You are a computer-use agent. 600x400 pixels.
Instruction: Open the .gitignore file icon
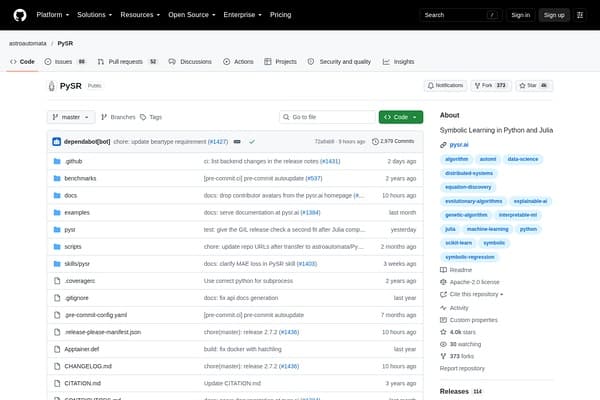(57, 298)
